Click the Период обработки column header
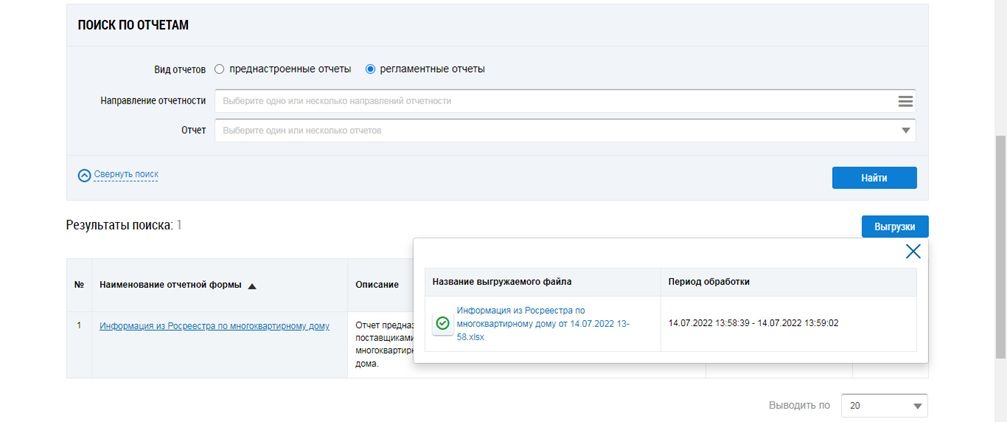 pyautogui.click(x=708, y=282)
